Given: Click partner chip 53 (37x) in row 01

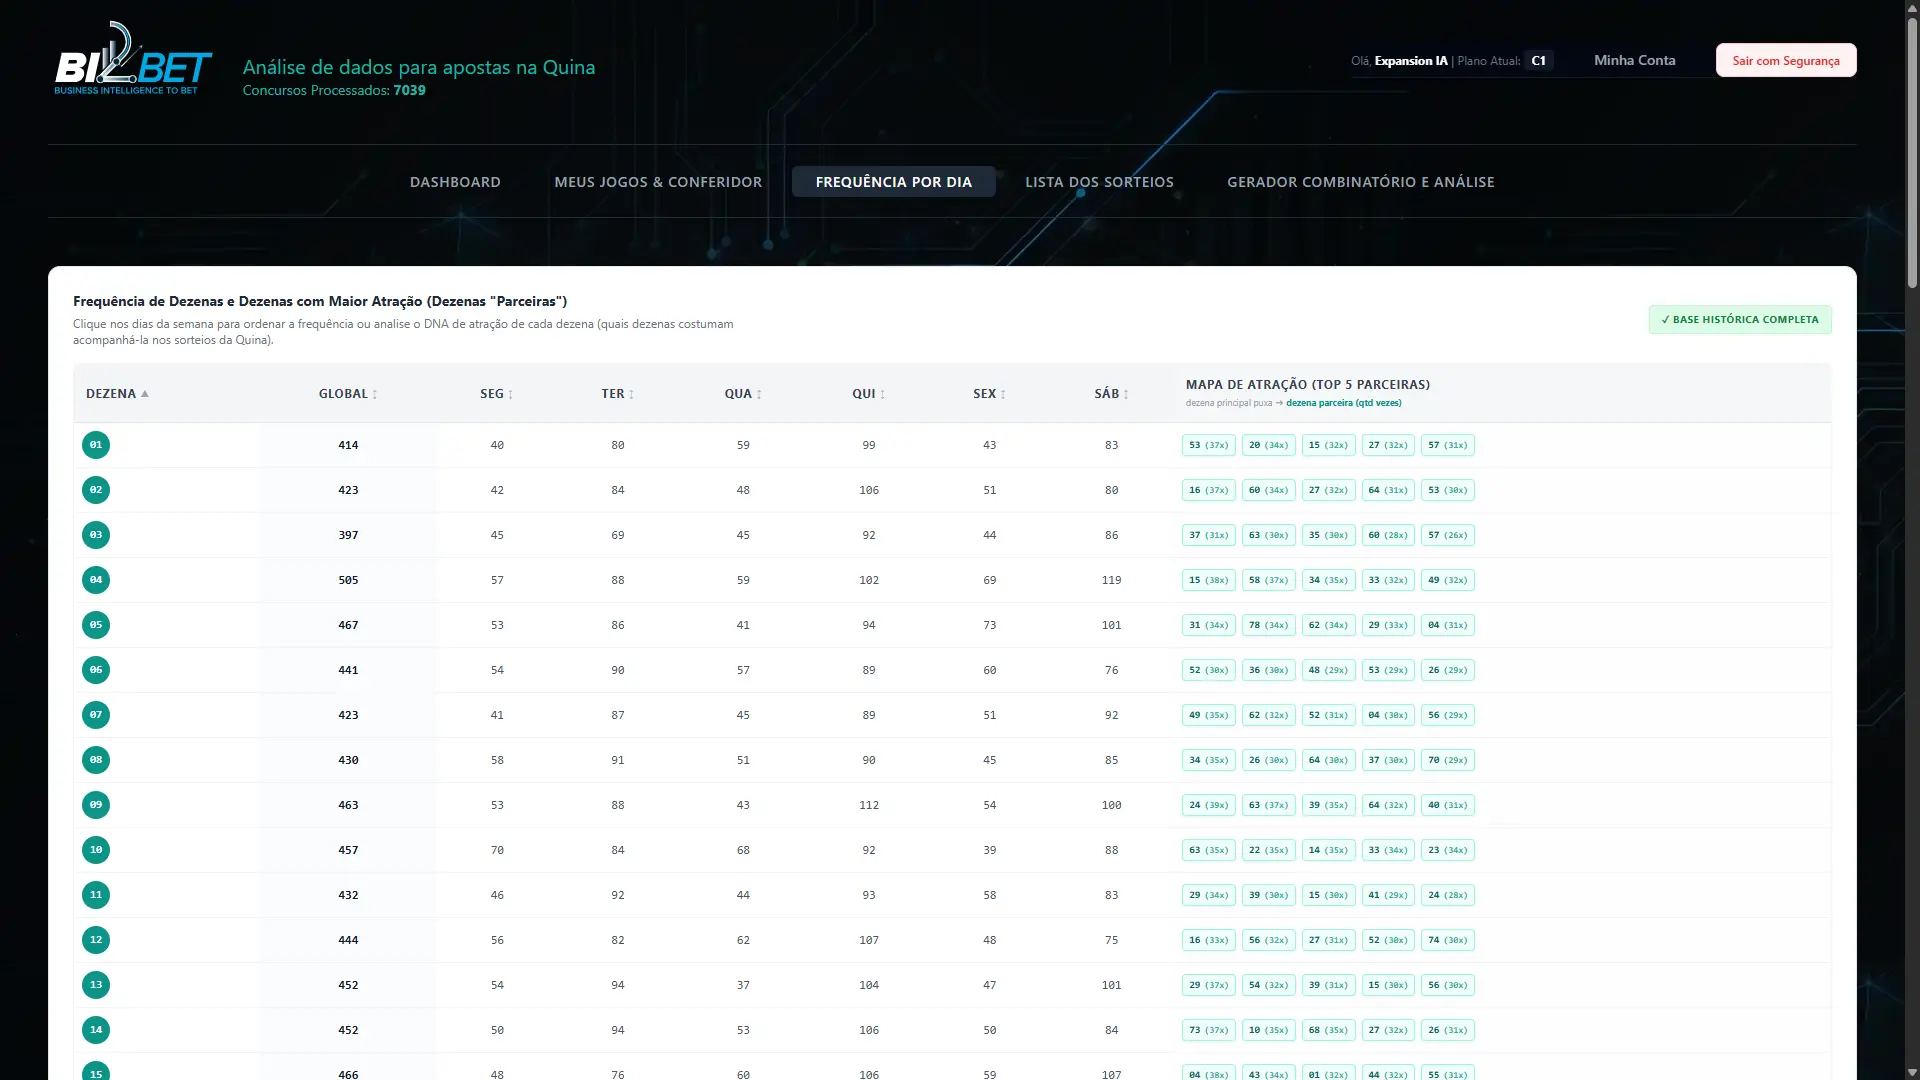Looking at the screenshot, I should (1208, 445).
